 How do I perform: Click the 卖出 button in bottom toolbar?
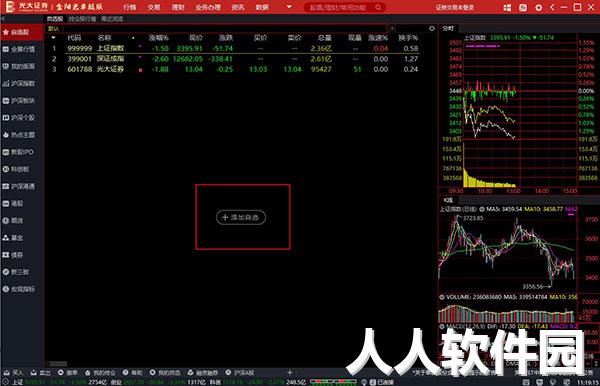pyautogui.click(x=41, y=372)
